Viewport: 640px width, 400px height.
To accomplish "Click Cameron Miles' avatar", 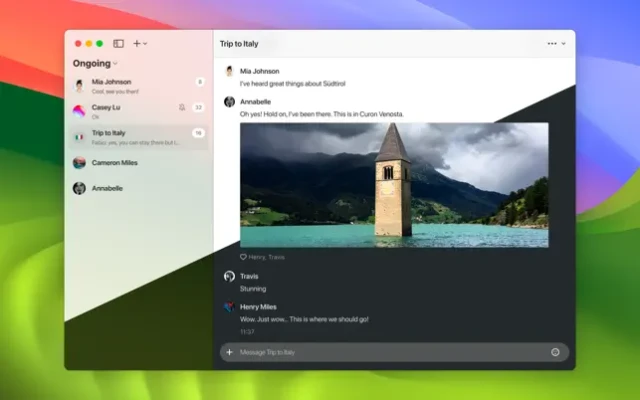I will (x=79, y=162).
